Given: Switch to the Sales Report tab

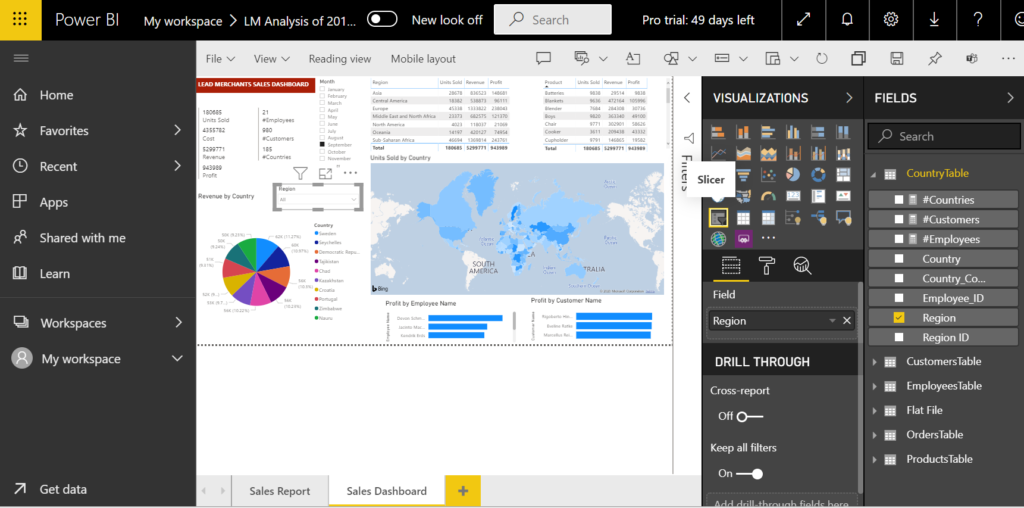Looking at the screenshot, I should coord(279,491).
